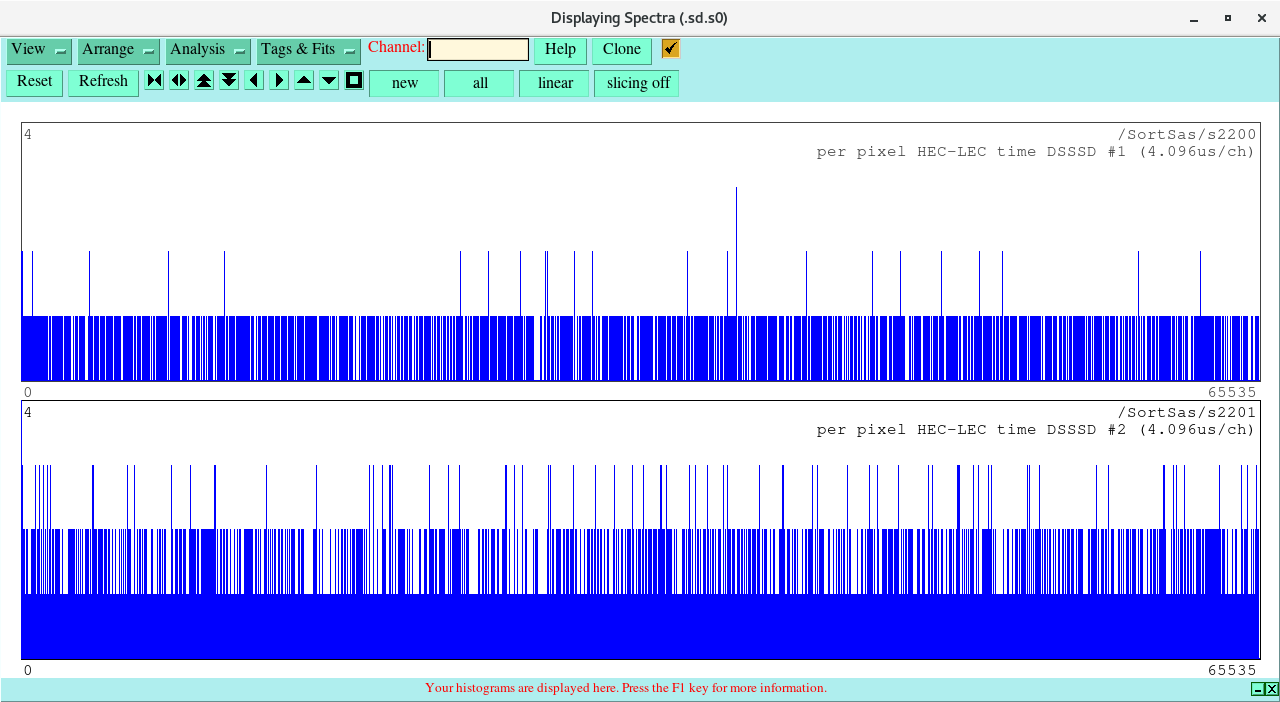Click the double down-arrow icon
The height and width of the screenshot is (702, 1280).
(229, 81)
